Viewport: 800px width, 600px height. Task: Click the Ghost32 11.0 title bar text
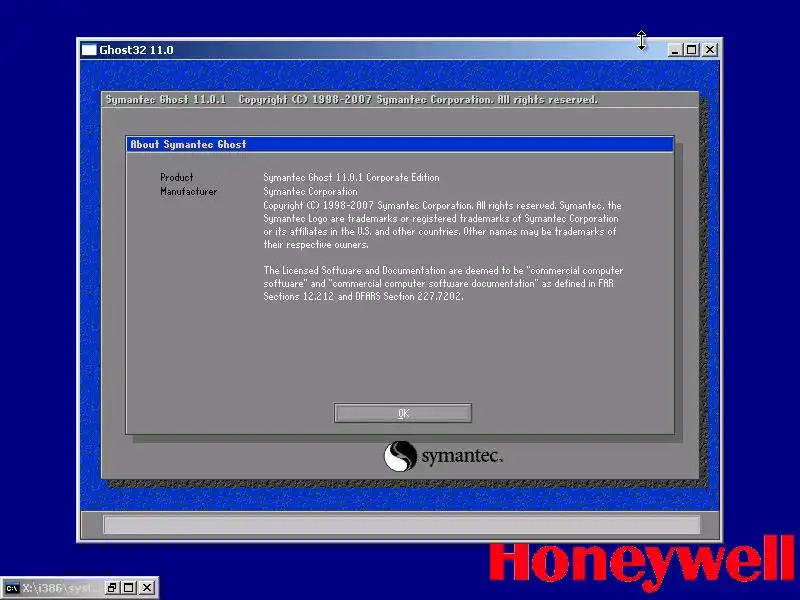coord(136,50)
